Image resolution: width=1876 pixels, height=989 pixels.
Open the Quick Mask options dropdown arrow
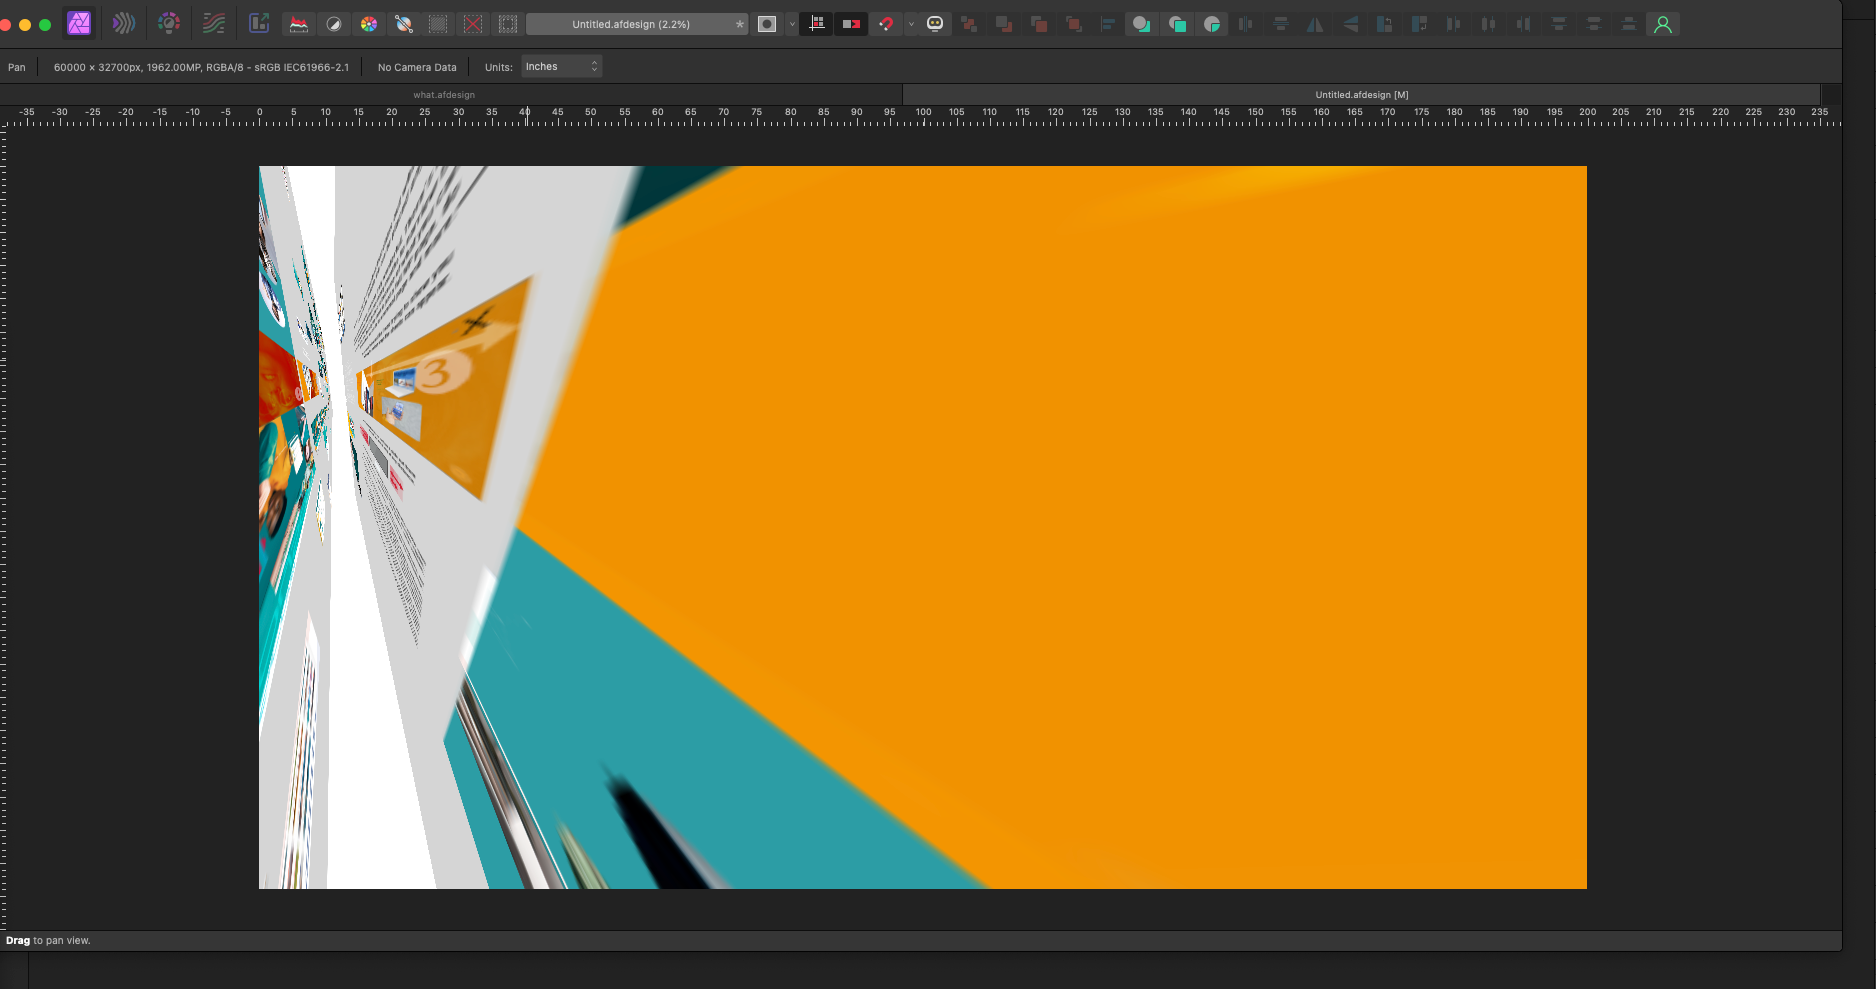(792, 24)
